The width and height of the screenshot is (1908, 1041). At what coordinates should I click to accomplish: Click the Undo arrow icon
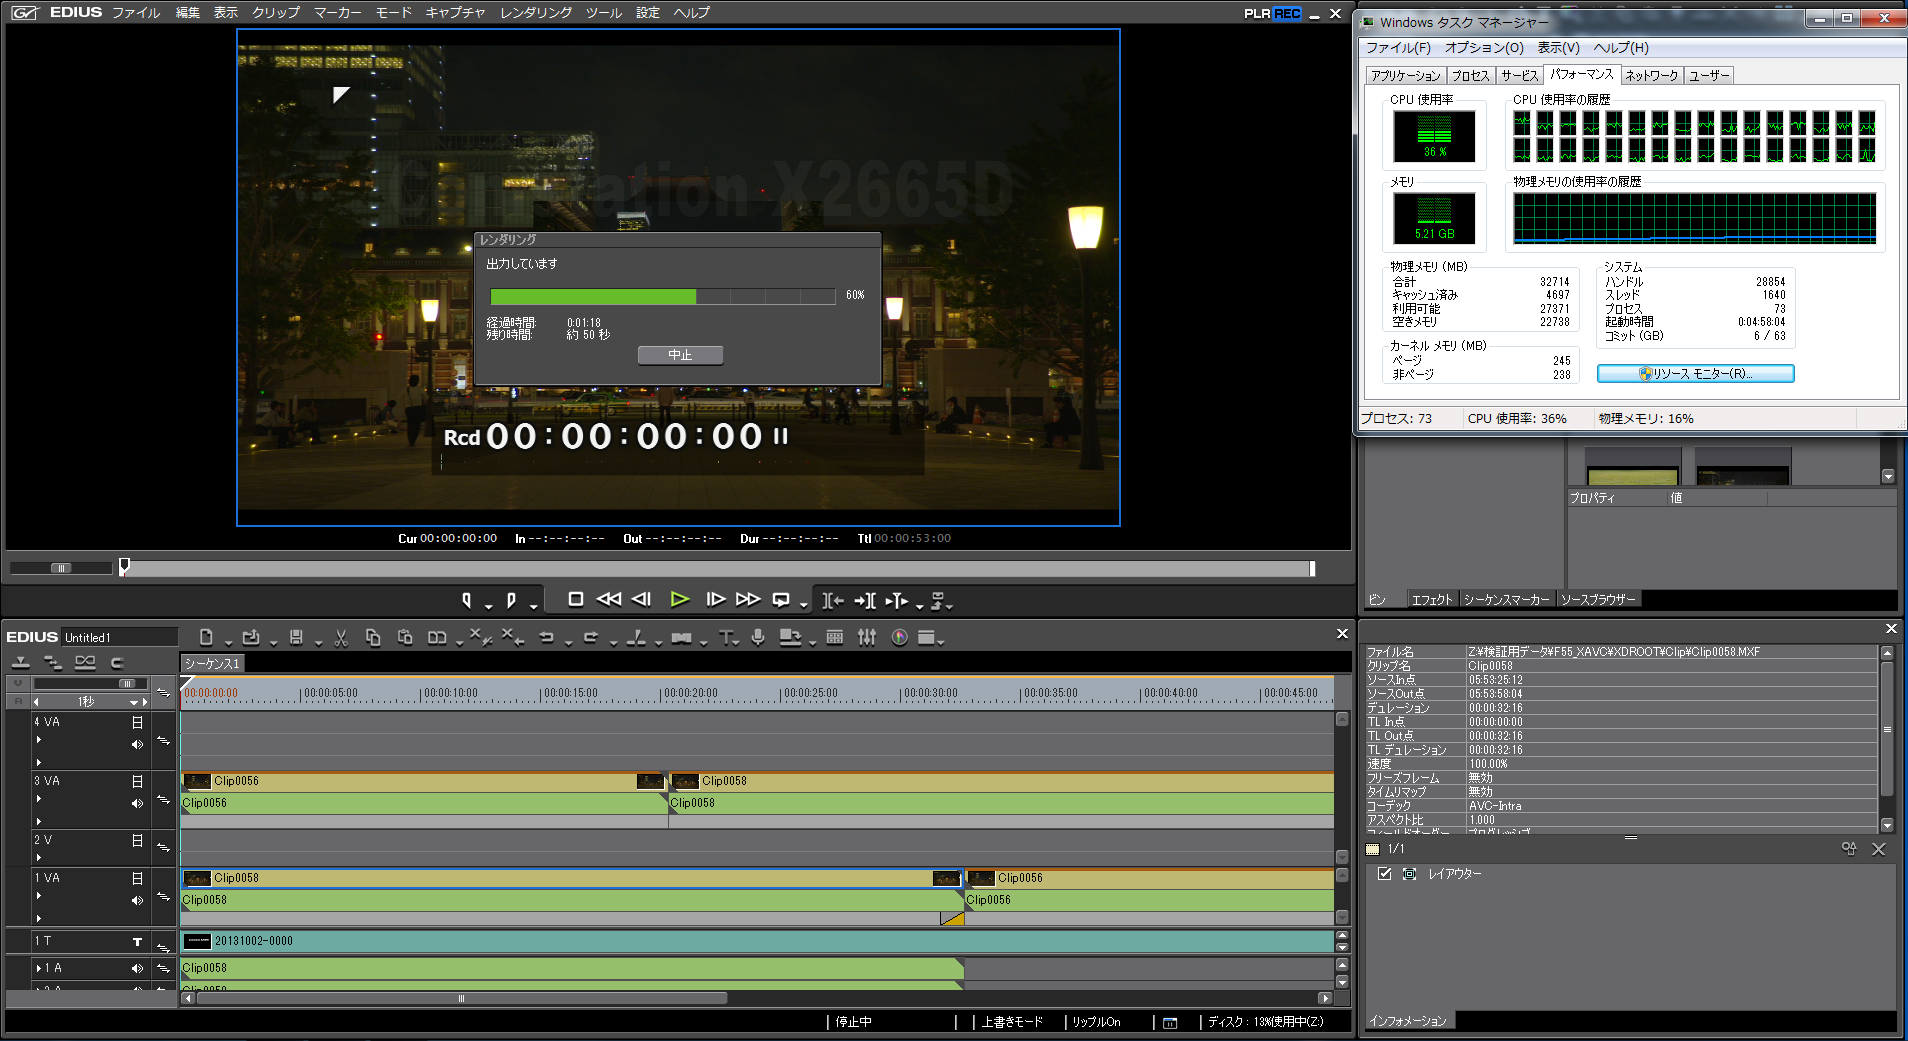(x=547, y=637)
